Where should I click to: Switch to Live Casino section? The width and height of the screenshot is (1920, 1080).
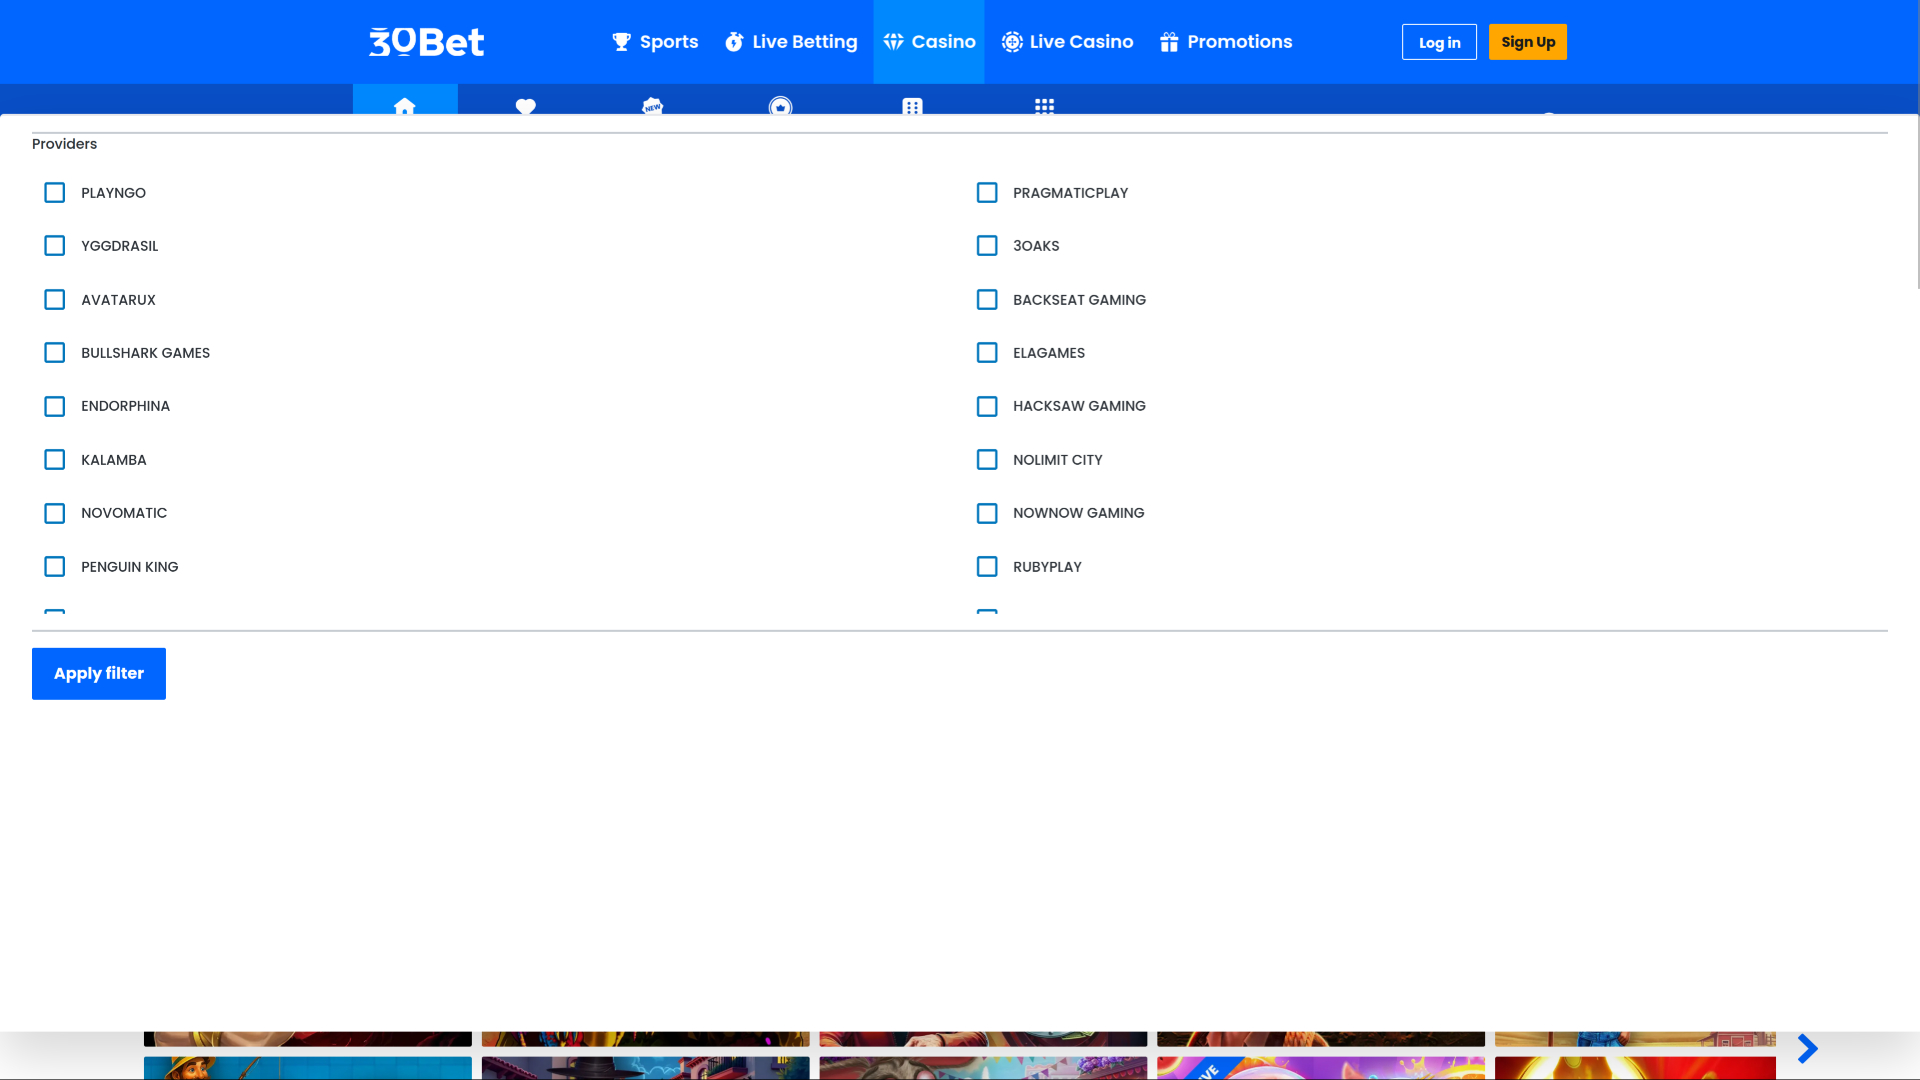tap(1066, 41)
